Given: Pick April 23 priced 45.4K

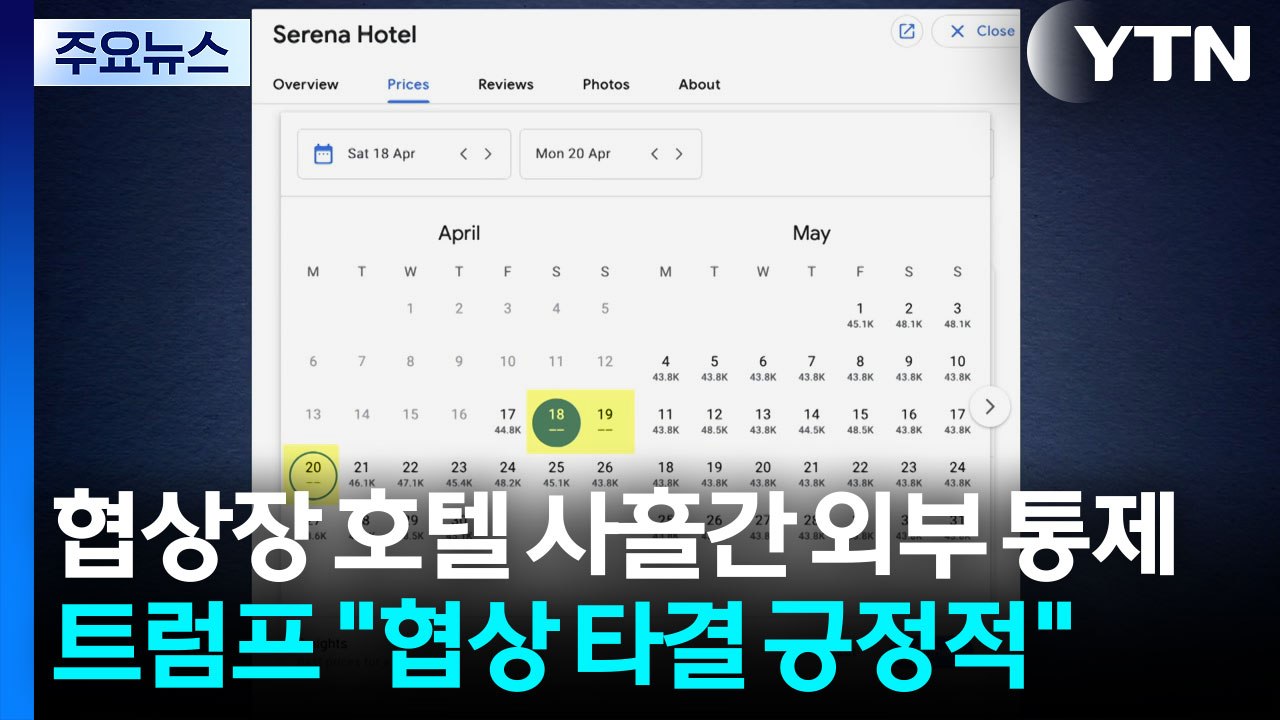Looking at the screenshot, I should (x=459, y=473).
